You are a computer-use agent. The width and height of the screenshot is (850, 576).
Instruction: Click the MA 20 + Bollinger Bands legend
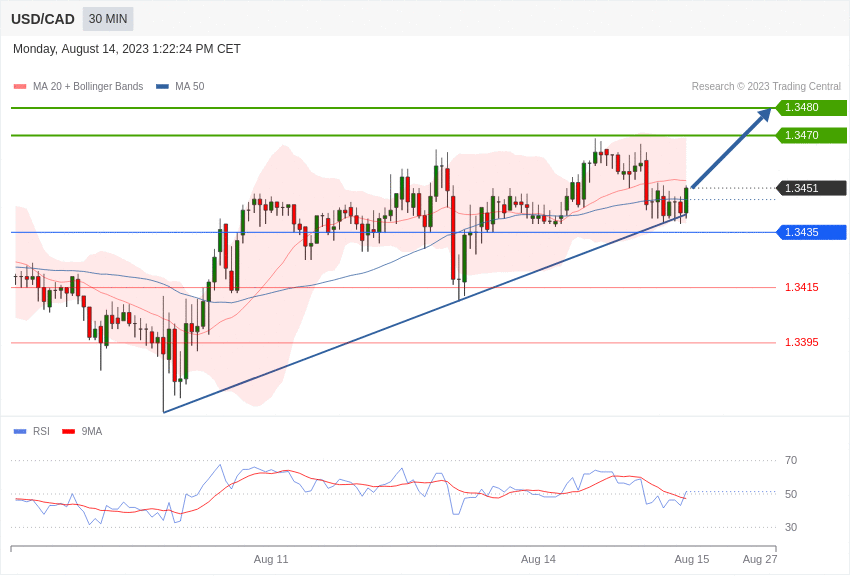[x=88, y=86]
